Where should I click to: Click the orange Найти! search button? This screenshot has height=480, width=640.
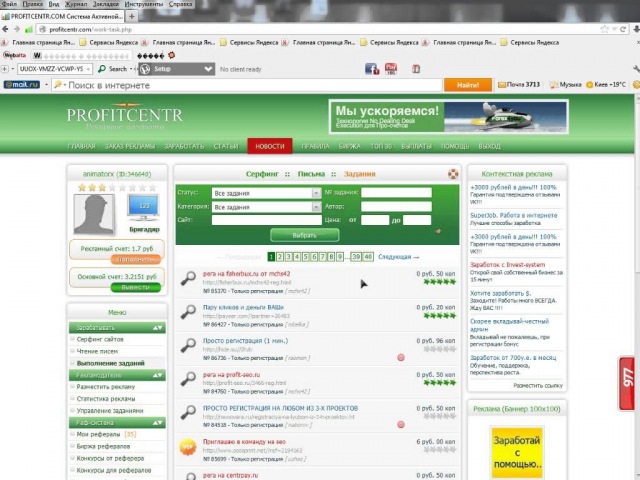[468, 85]
